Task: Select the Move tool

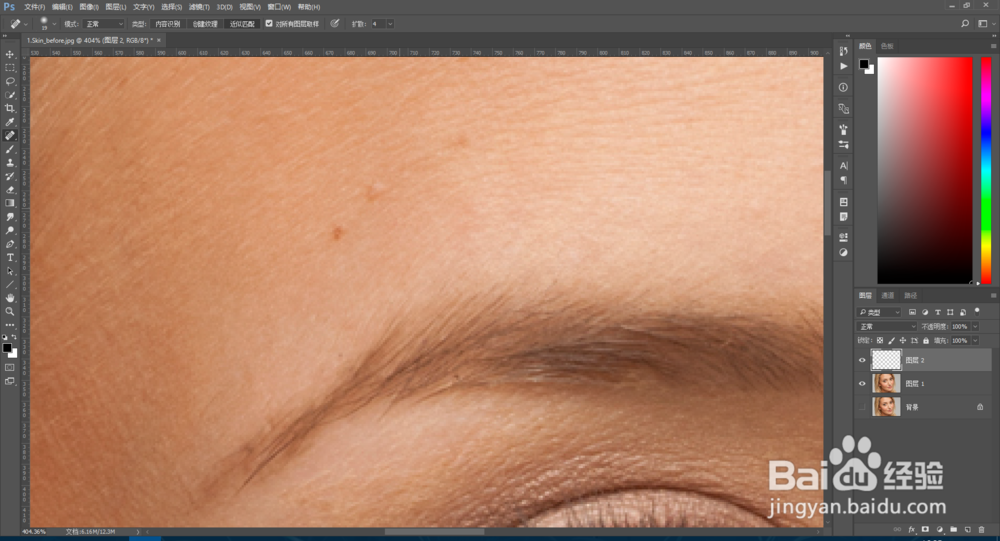Action: 10,54
